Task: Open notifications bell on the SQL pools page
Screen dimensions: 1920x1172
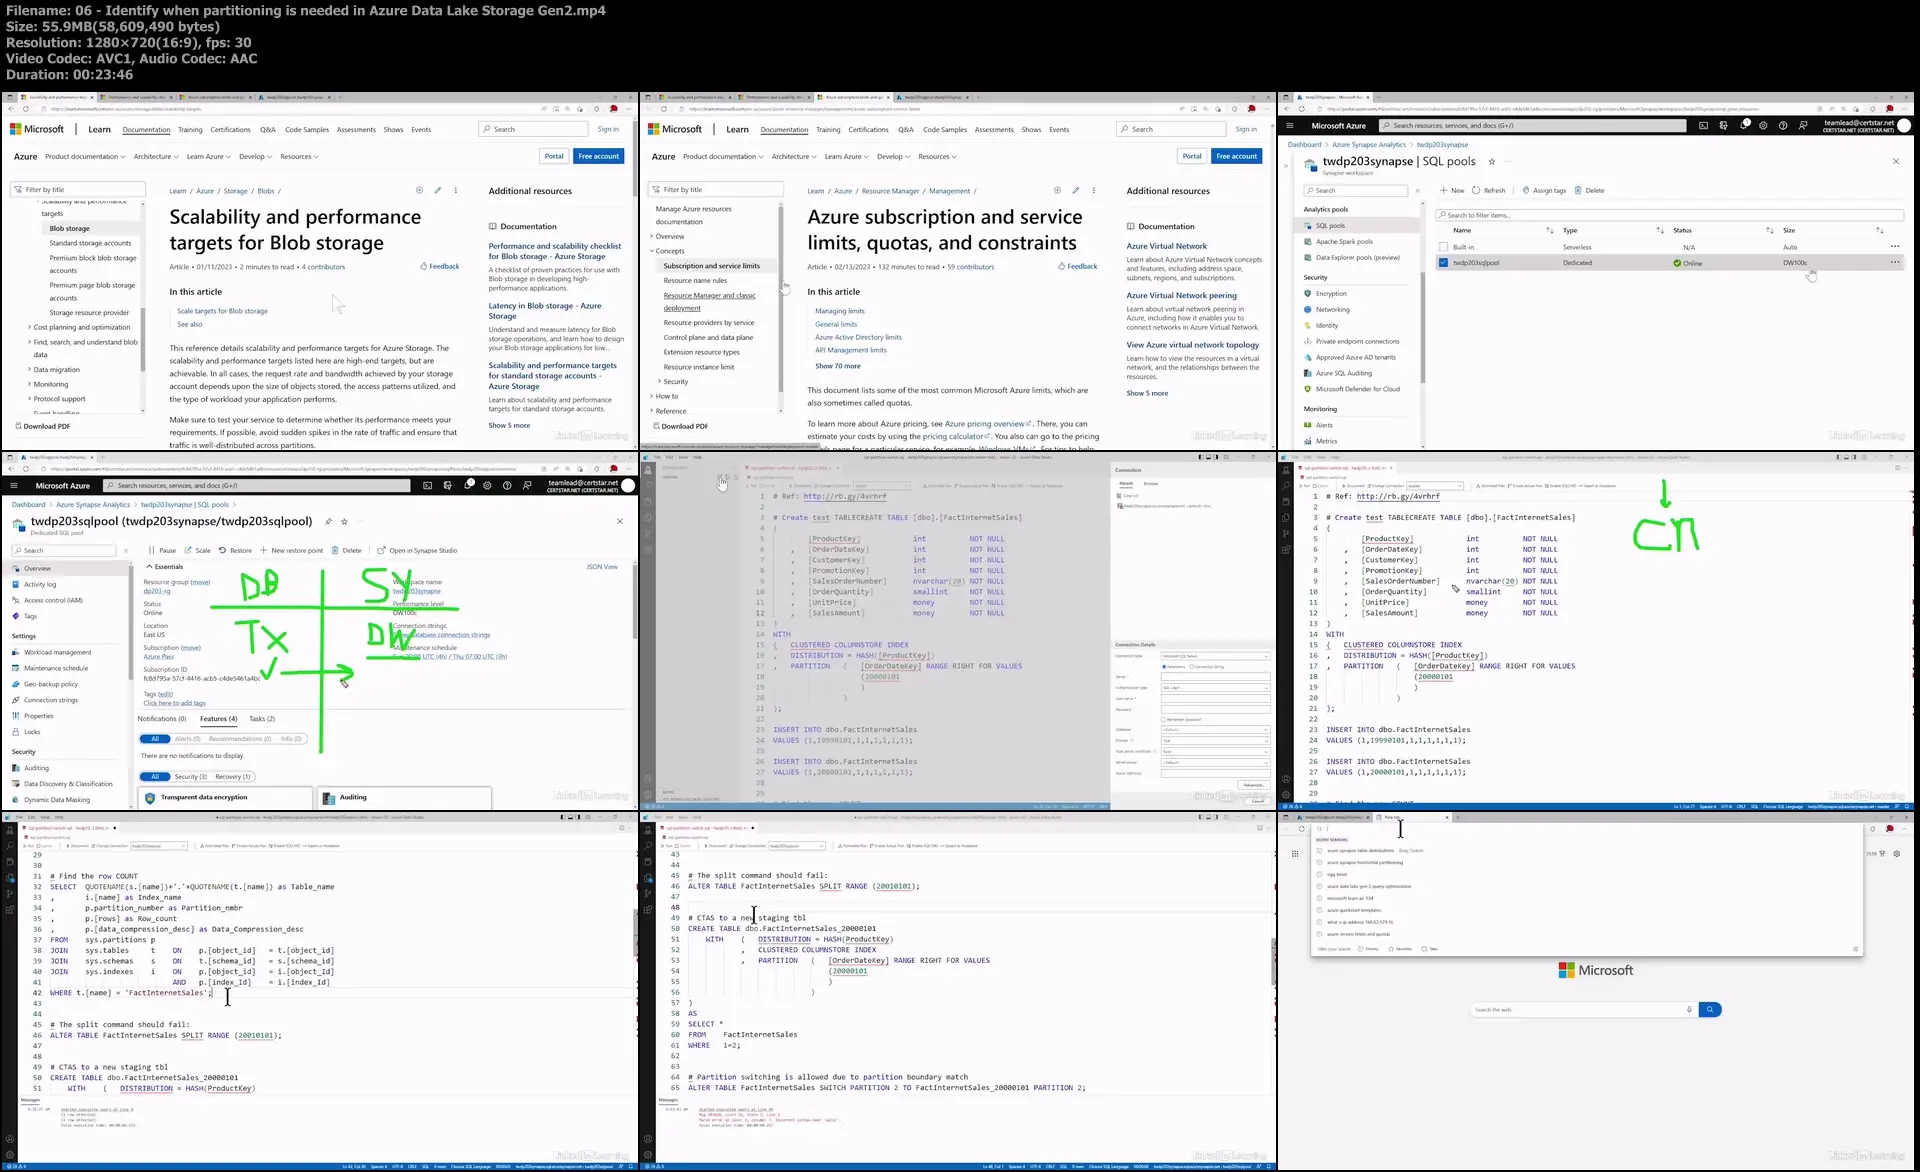Action: pos(1743,126)
